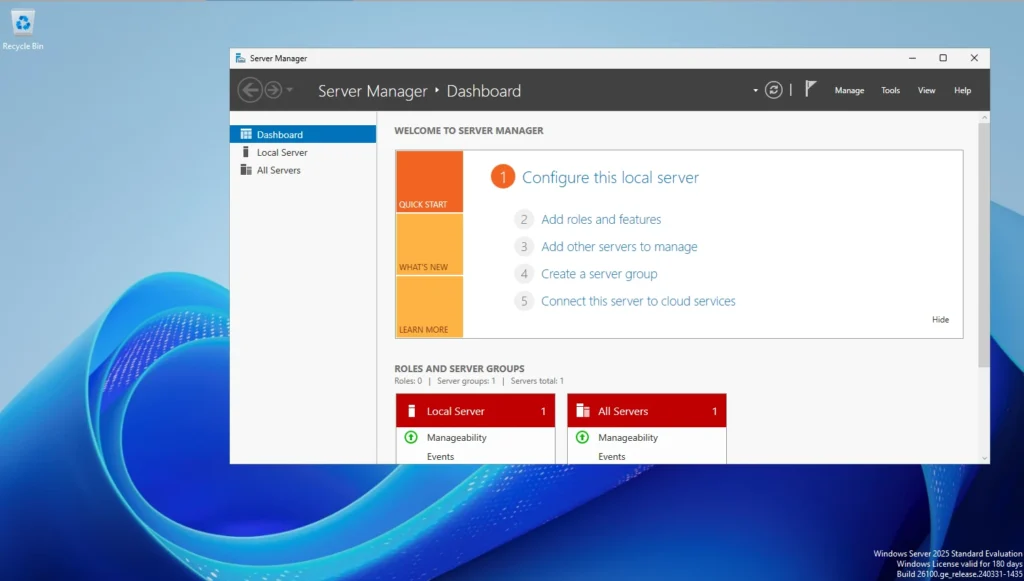The width and height of the screenshot is (1024, 581).
Task: Click the Add roles and features link
Action: point(601,219)
